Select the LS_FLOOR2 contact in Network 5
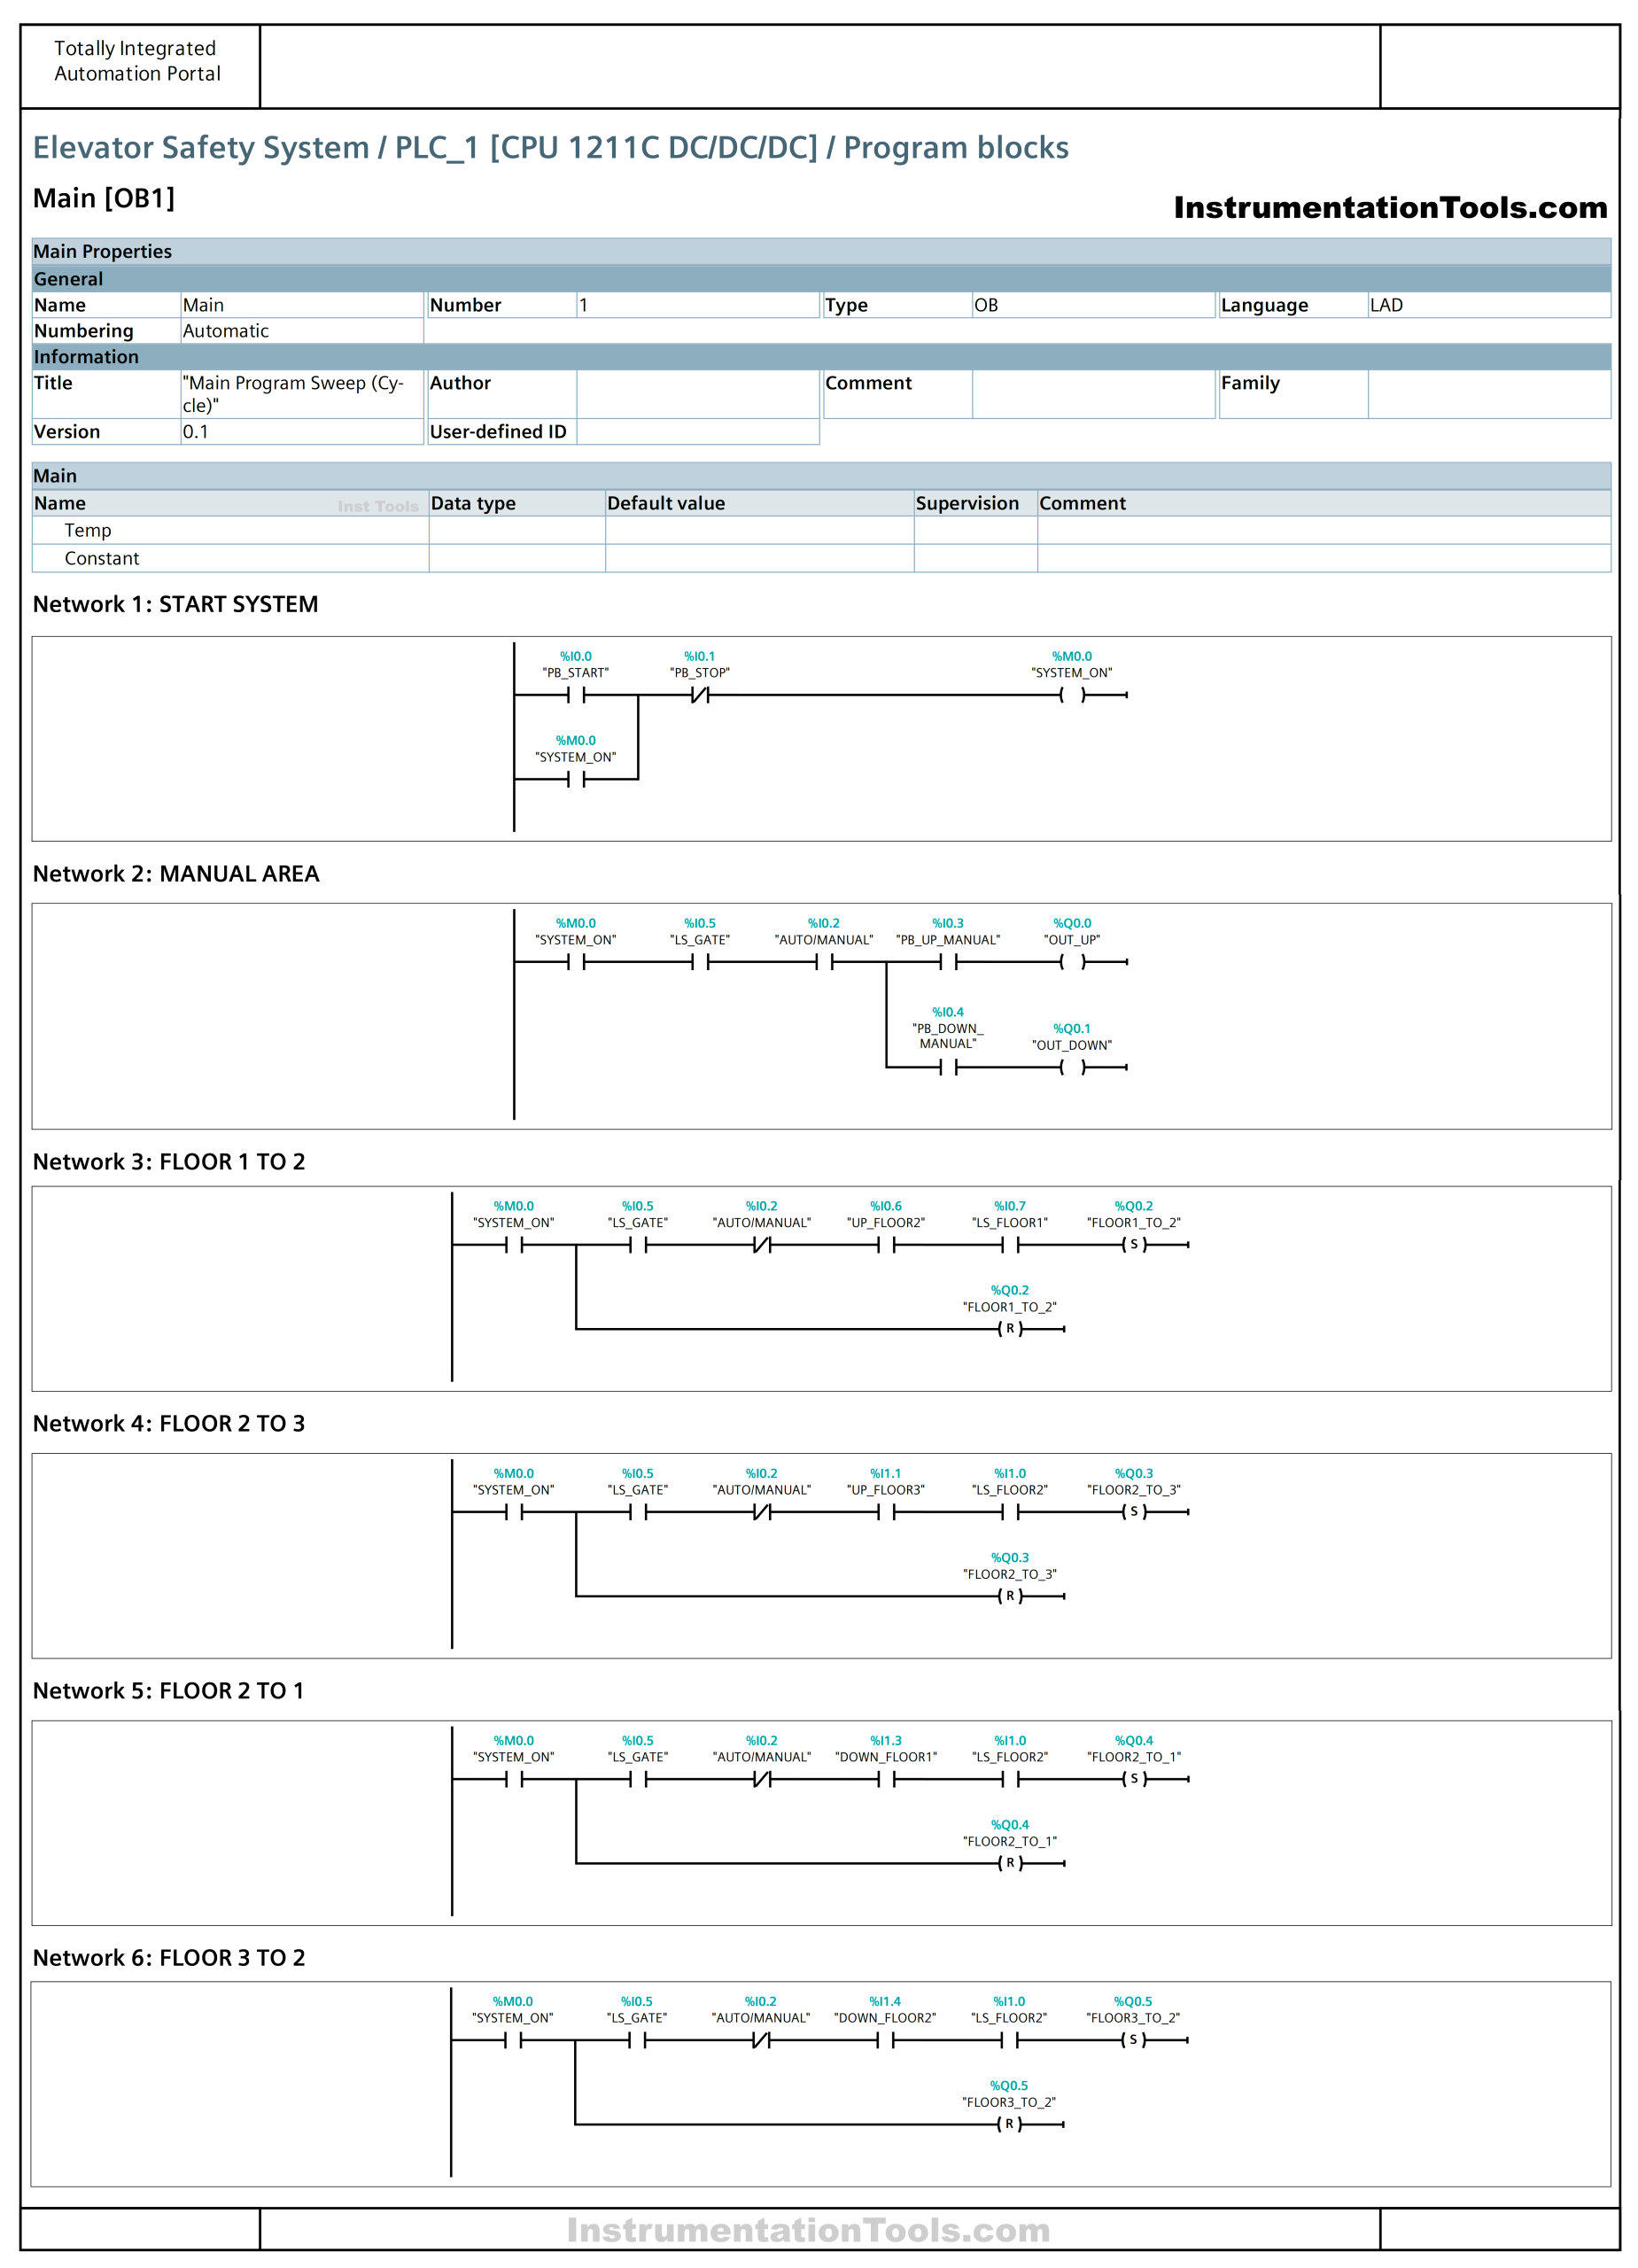 click(x=1010, y=1778)
